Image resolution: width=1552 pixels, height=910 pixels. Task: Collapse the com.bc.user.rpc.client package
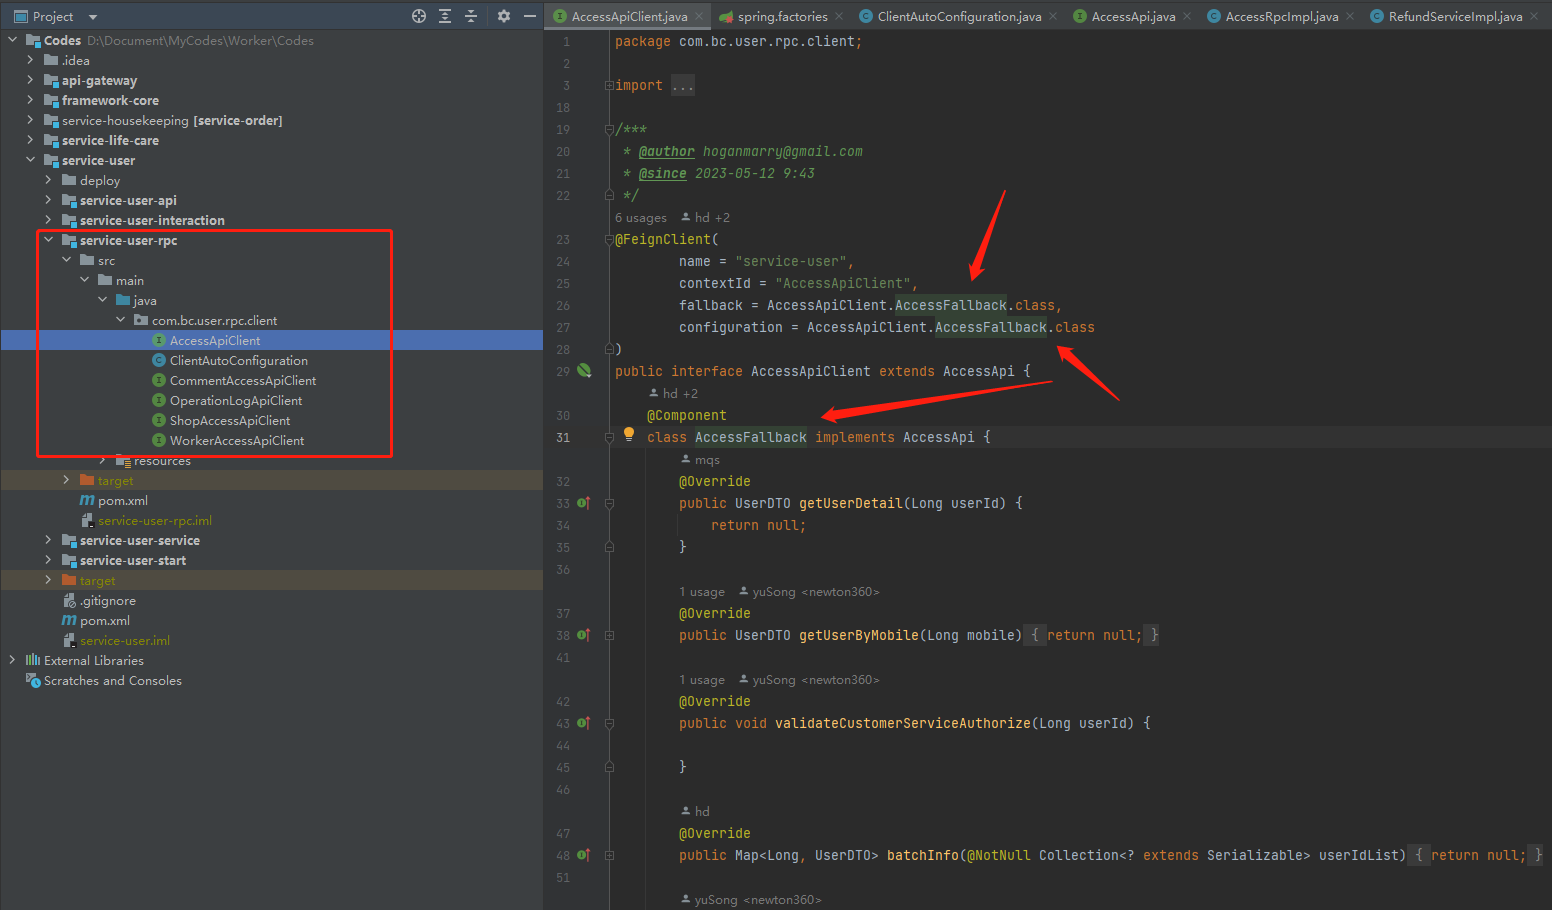pos(120,320)
